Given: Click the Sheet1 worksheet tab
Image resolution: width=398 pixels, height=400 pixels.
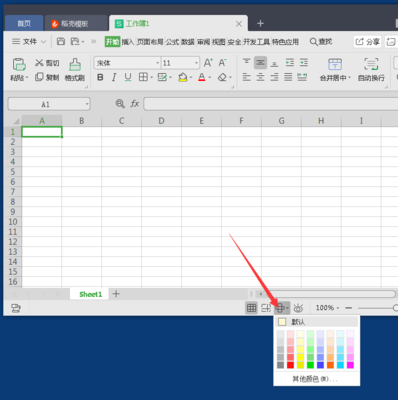Looking at the screenshot, I should (x=90, y=294).
